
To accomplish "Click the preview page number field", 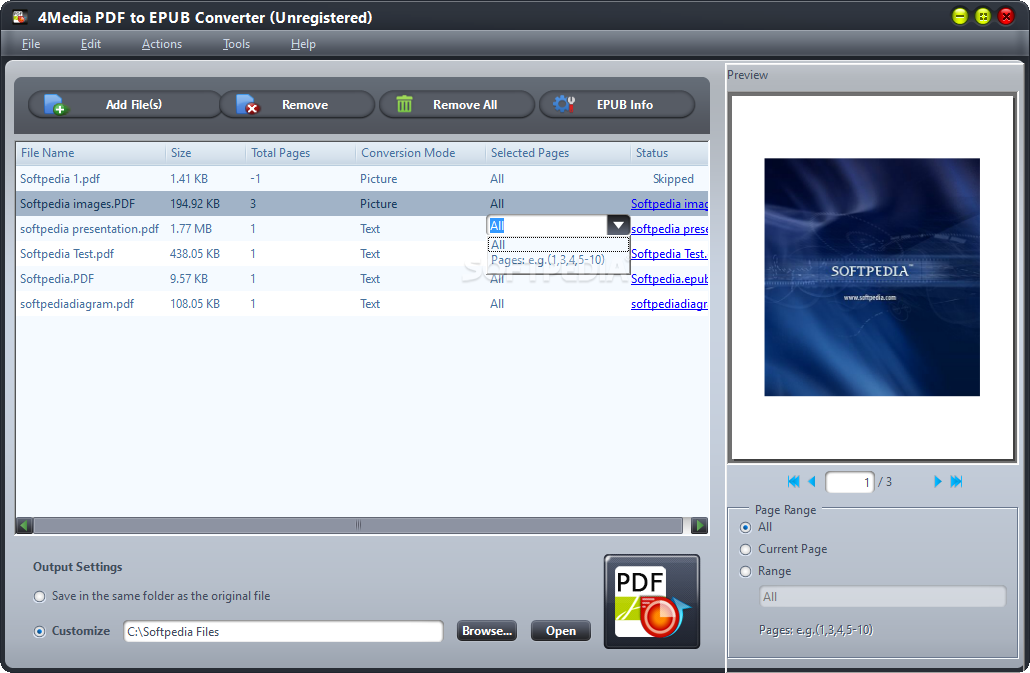I will (x=849, y=482).
